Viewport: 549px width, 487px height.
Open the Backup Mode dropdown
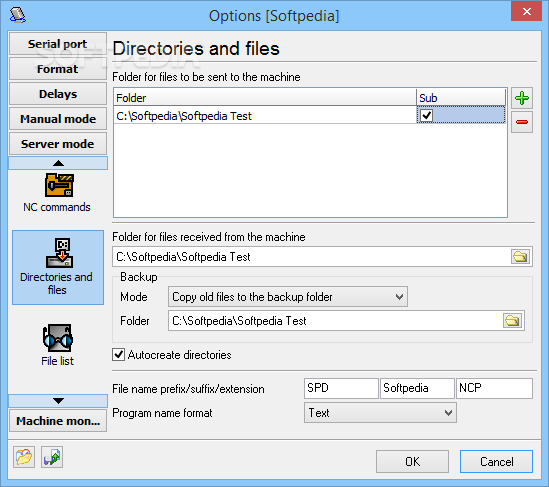coord(288,297)
